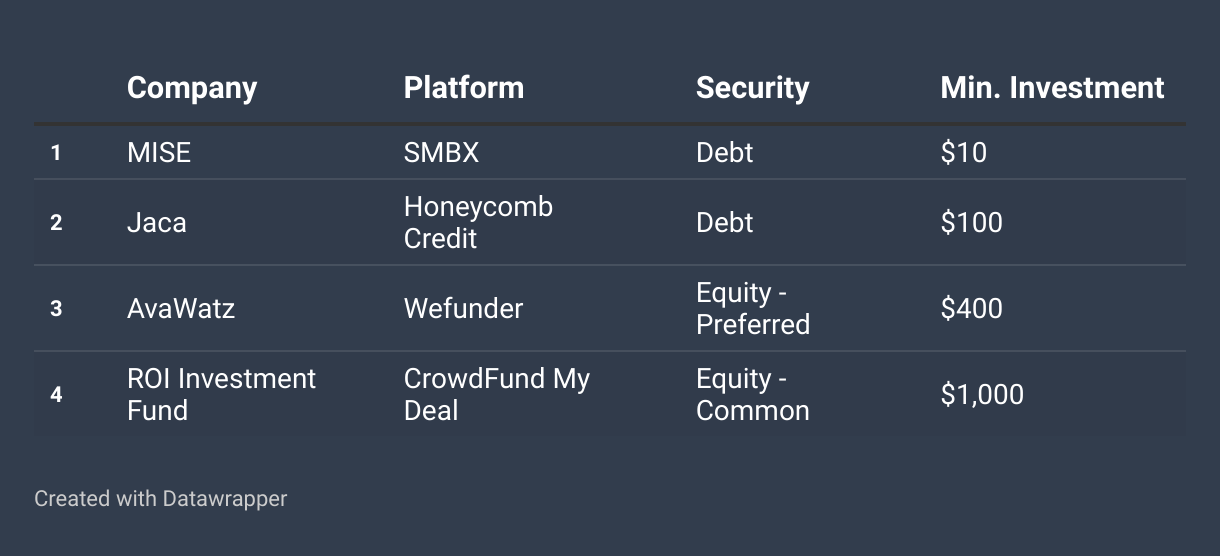The image size is (1220, 556).
Task: Click the Company column header
Action: click(192, 88)
